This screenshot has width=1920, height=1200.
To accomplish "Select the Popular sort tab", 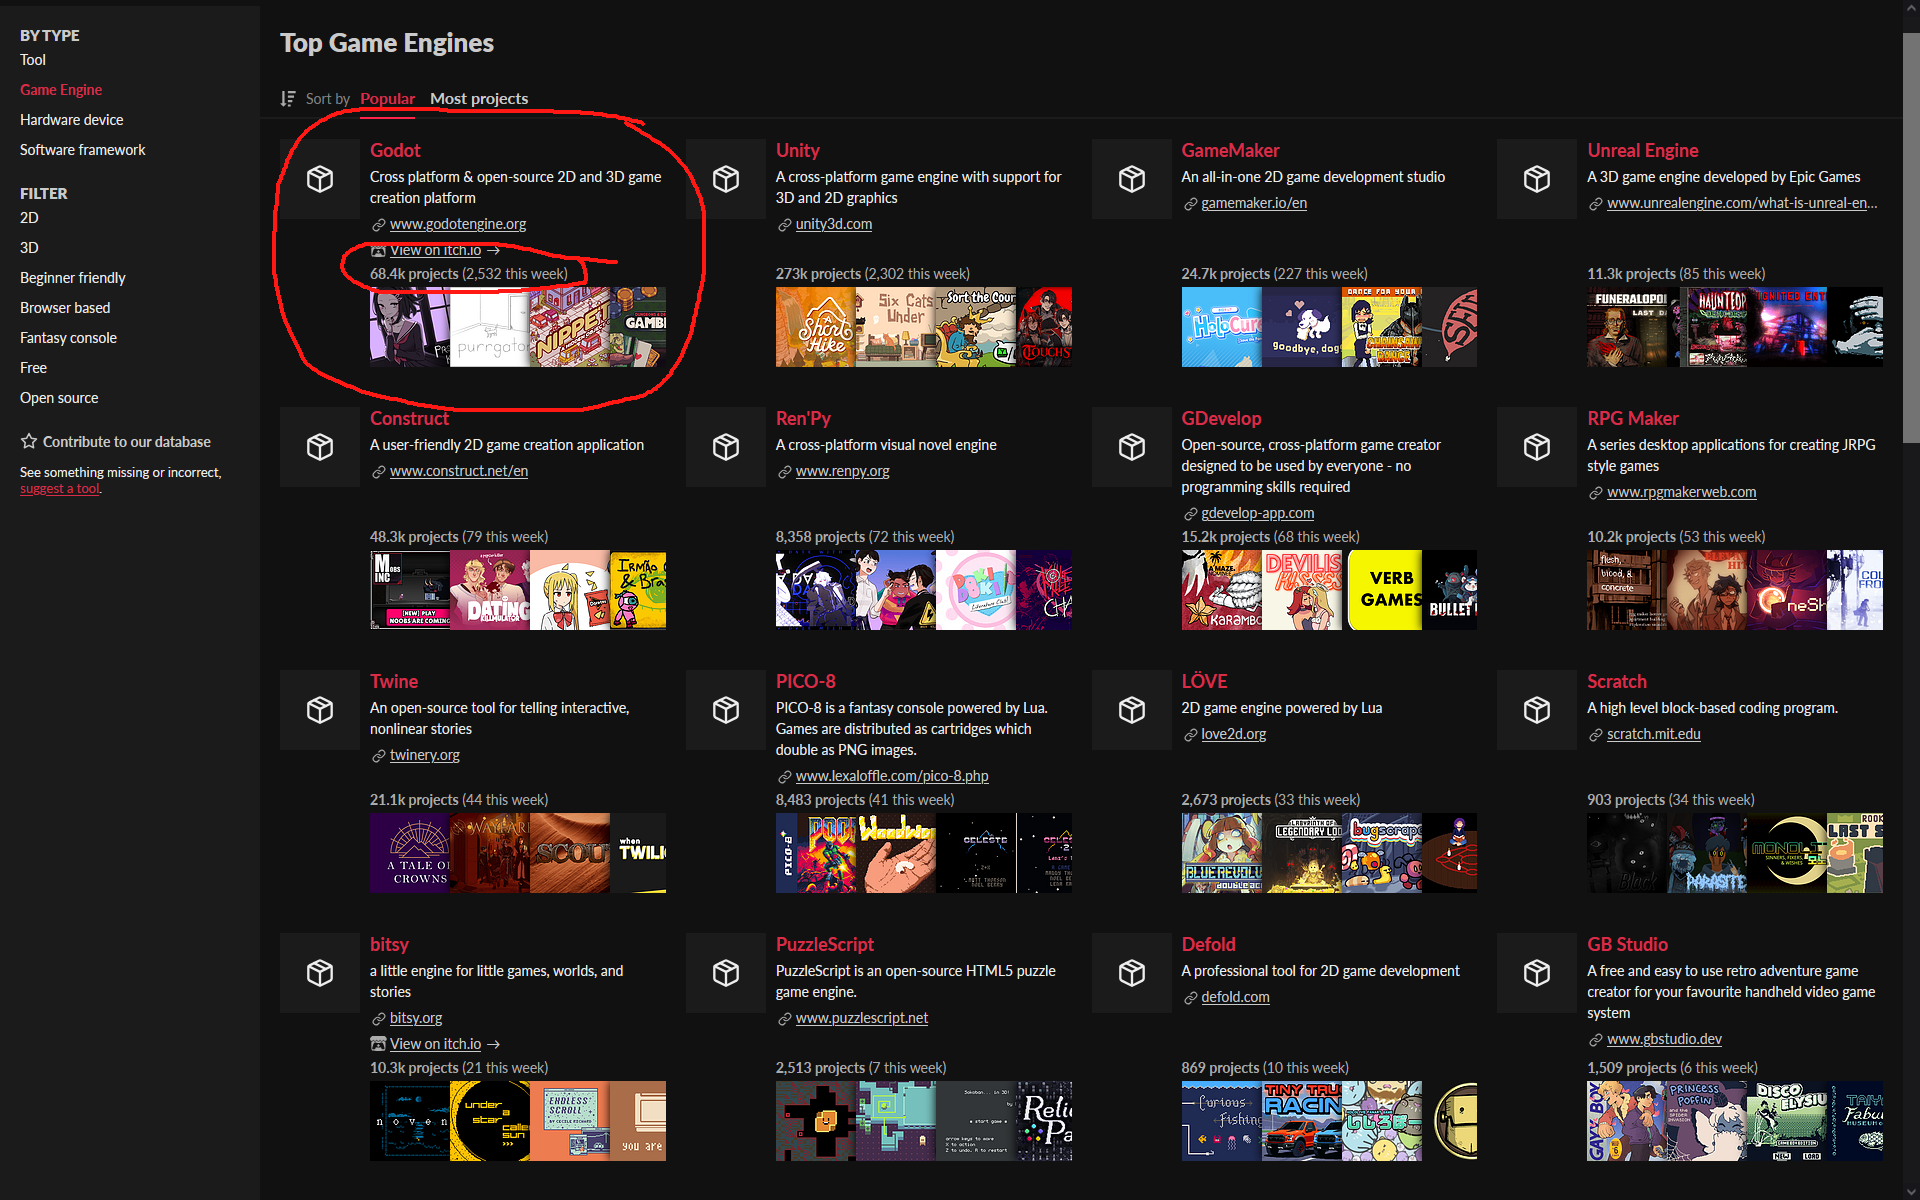I will click(x=387, y=99).
